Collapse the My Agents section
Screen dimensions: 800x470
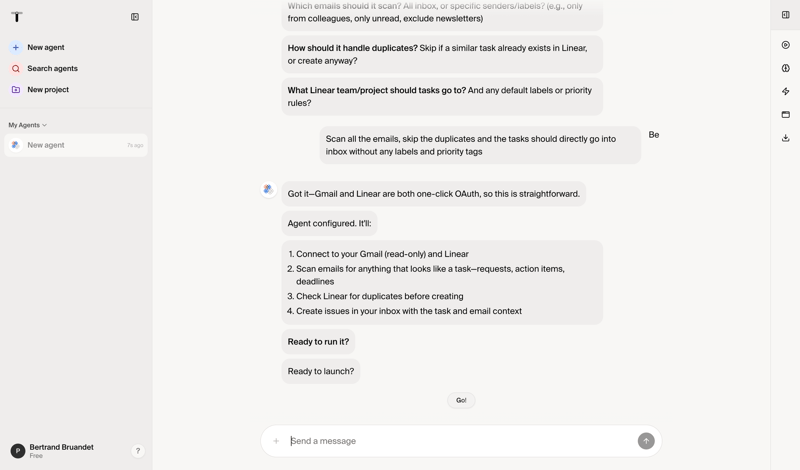(28, 125)
